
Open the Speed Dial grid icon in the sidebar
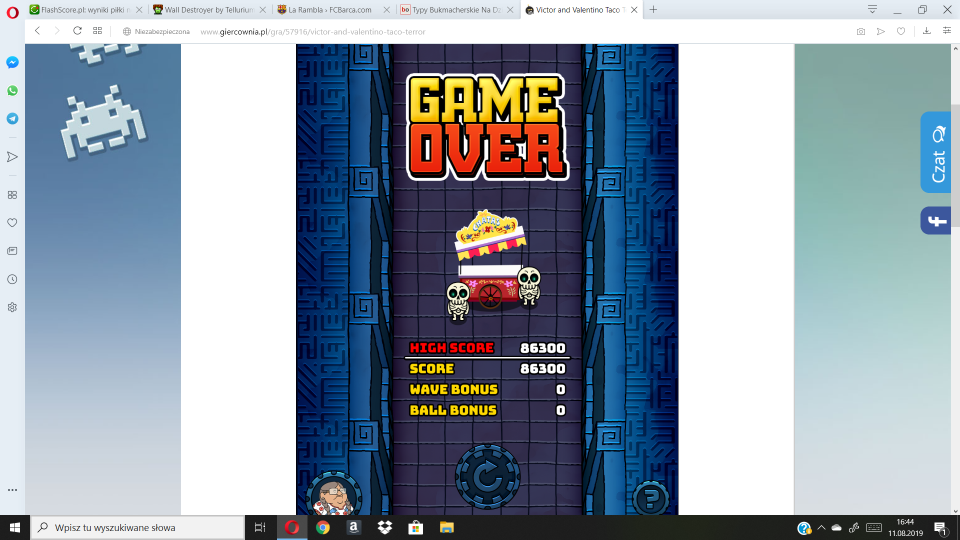(x=12, y=195)
